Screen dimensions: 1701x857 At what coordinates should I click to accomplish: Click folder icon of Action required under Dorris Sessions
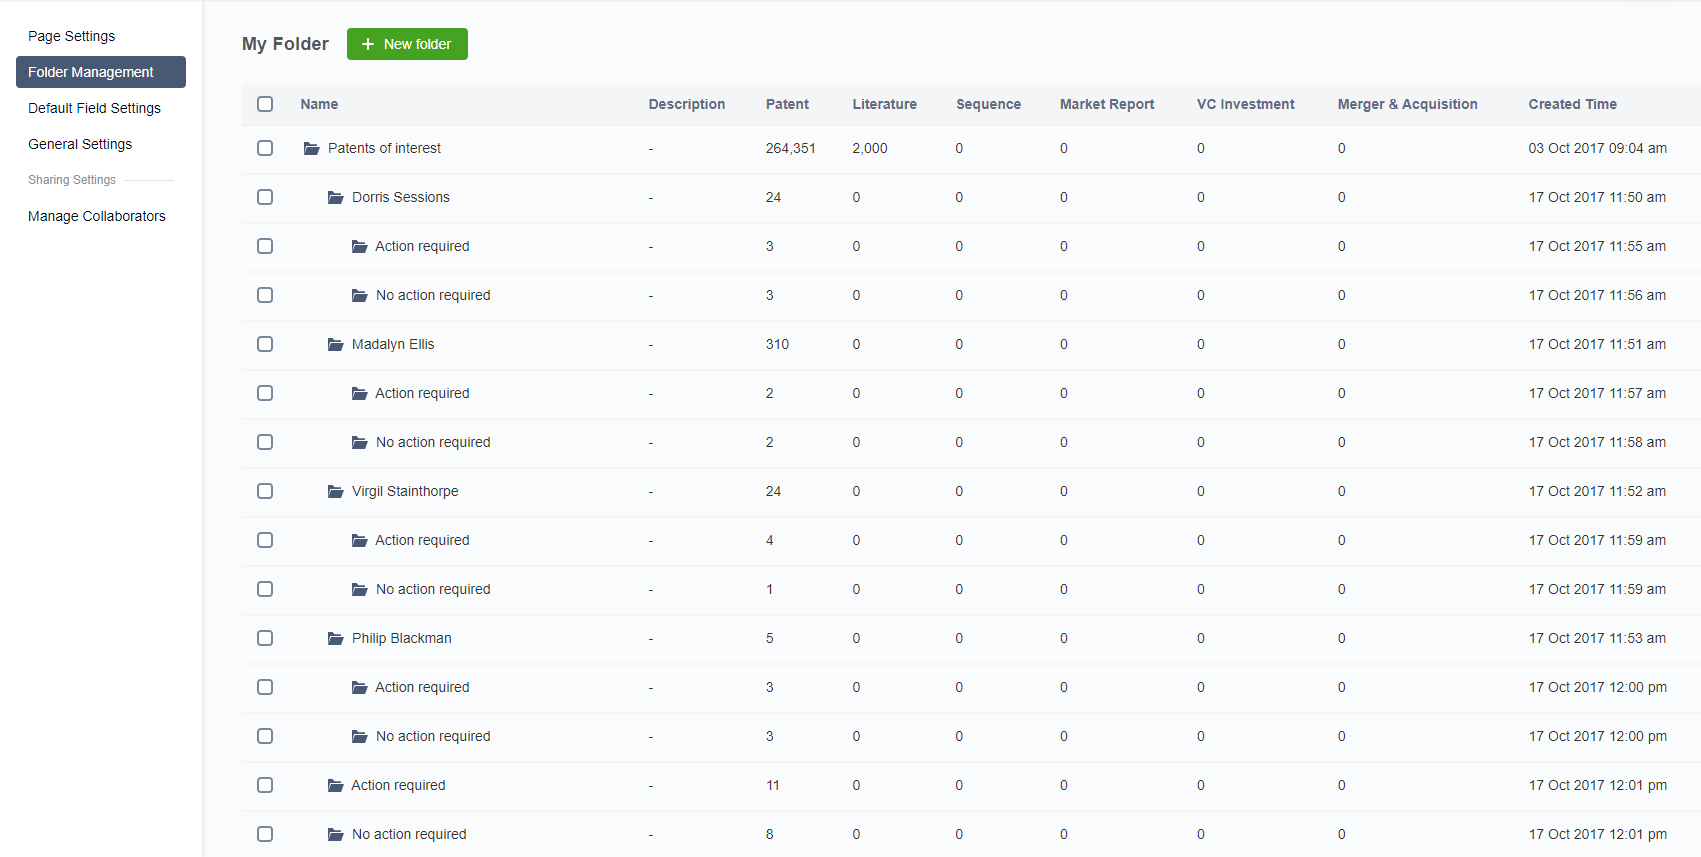click(360, 246)
